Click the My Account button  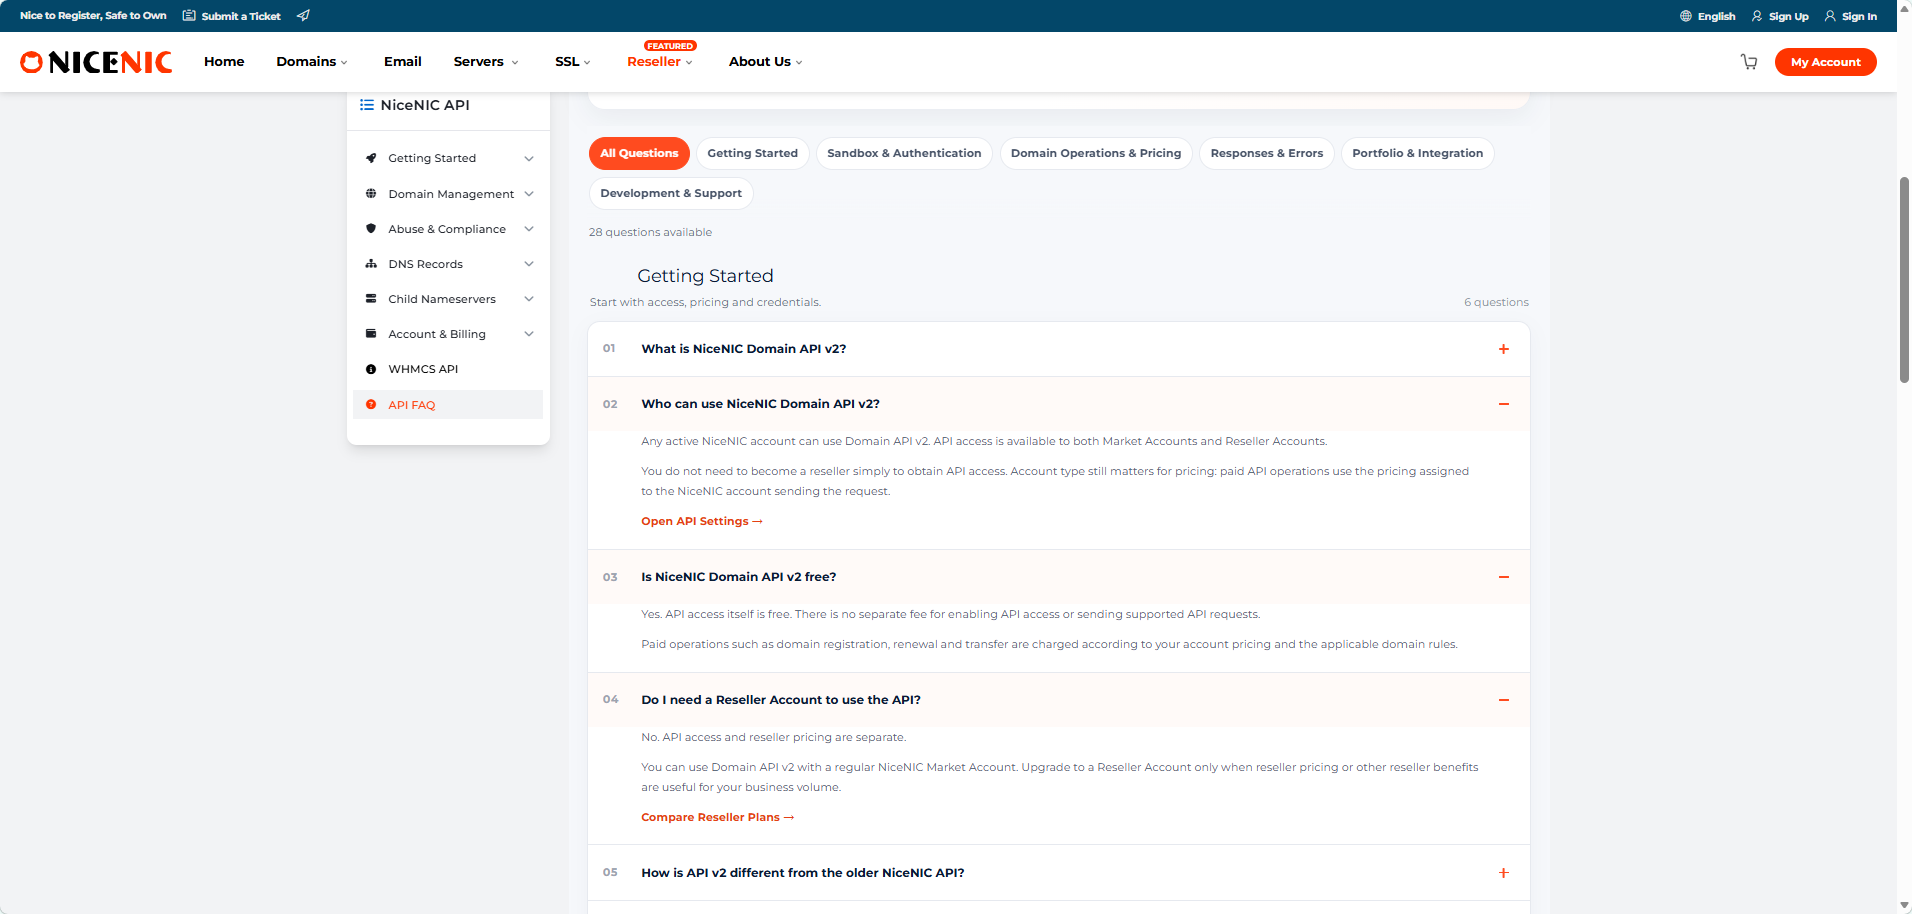[1826, 62]
